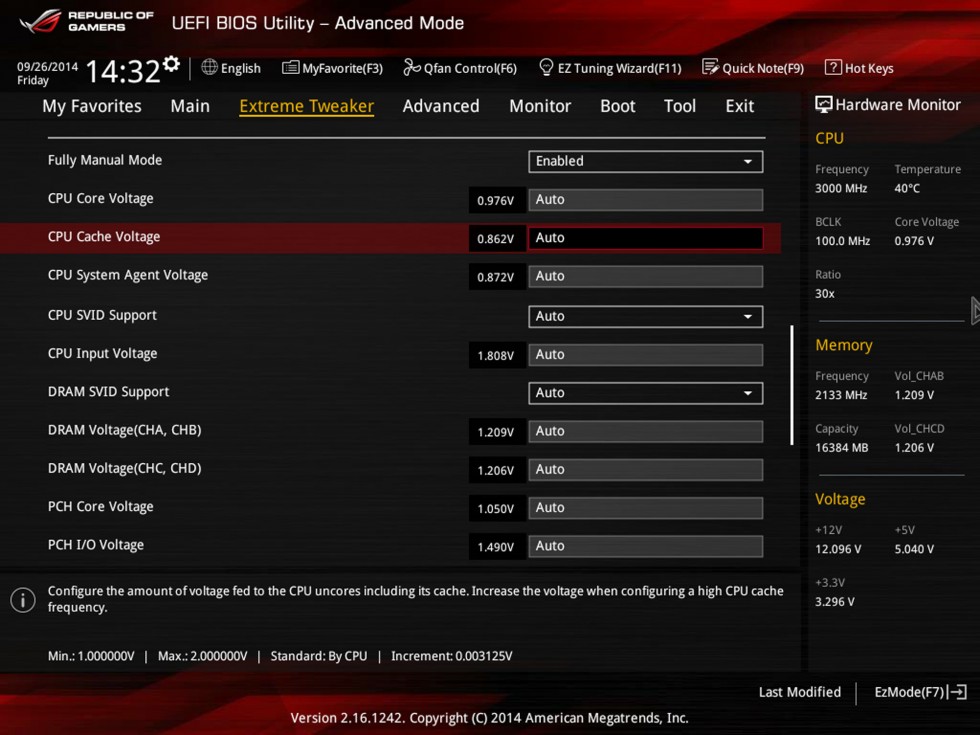This screenshot has height=735, width=980.
Task: Click the info icon next to voltage description
Action: pyautogui.click(x=22, y=600)
